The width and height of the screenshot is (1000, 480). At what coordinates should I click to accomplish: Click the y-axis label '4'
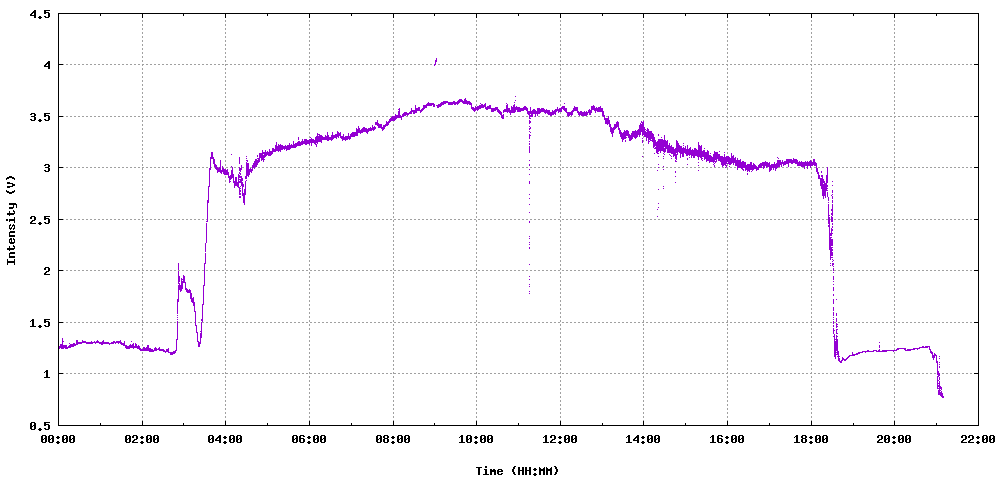tap(47, 64)
